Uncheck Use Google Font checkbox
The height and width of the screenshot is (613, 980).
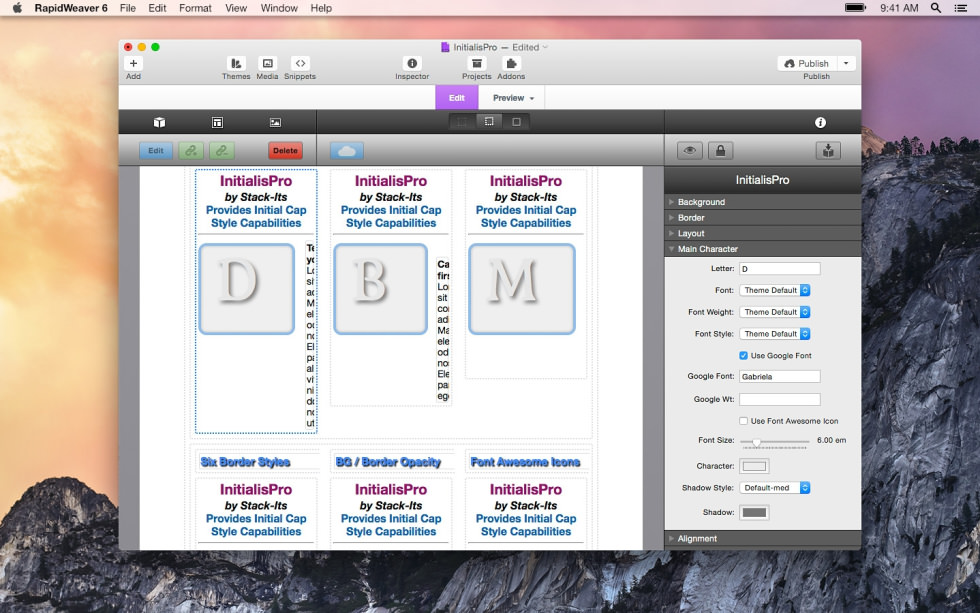pos(743,356)
